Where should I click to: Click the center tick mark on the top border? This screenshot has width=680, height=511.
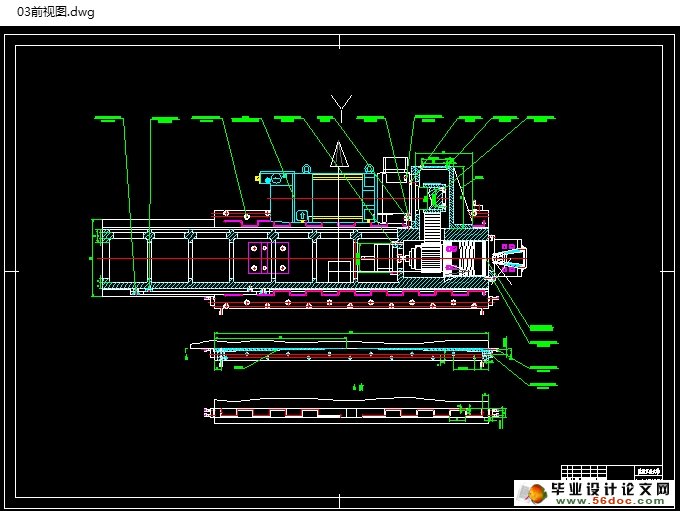(340, 39)
